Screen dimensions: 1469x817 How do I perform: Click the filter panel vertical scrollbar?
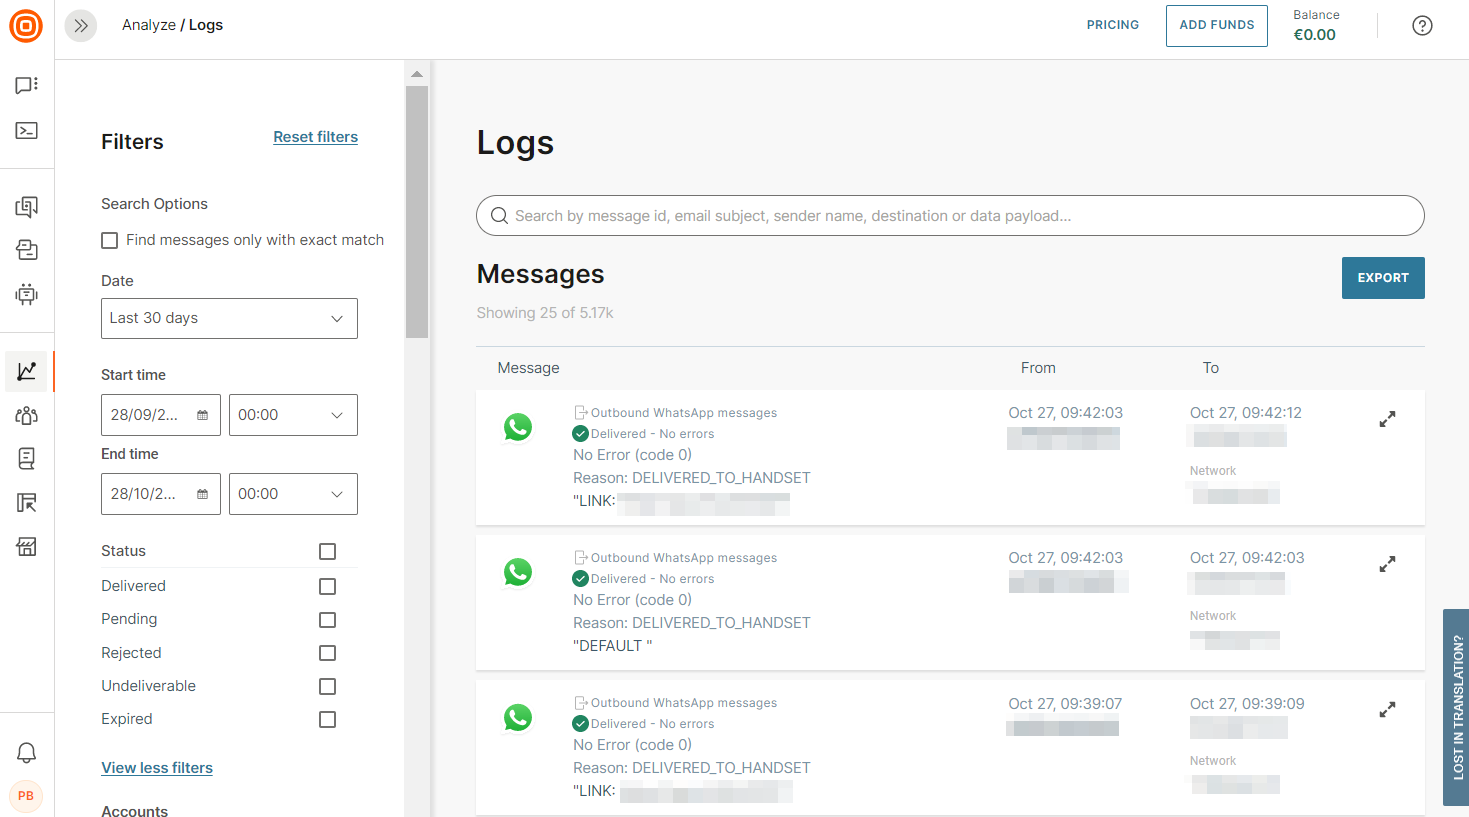417,212
